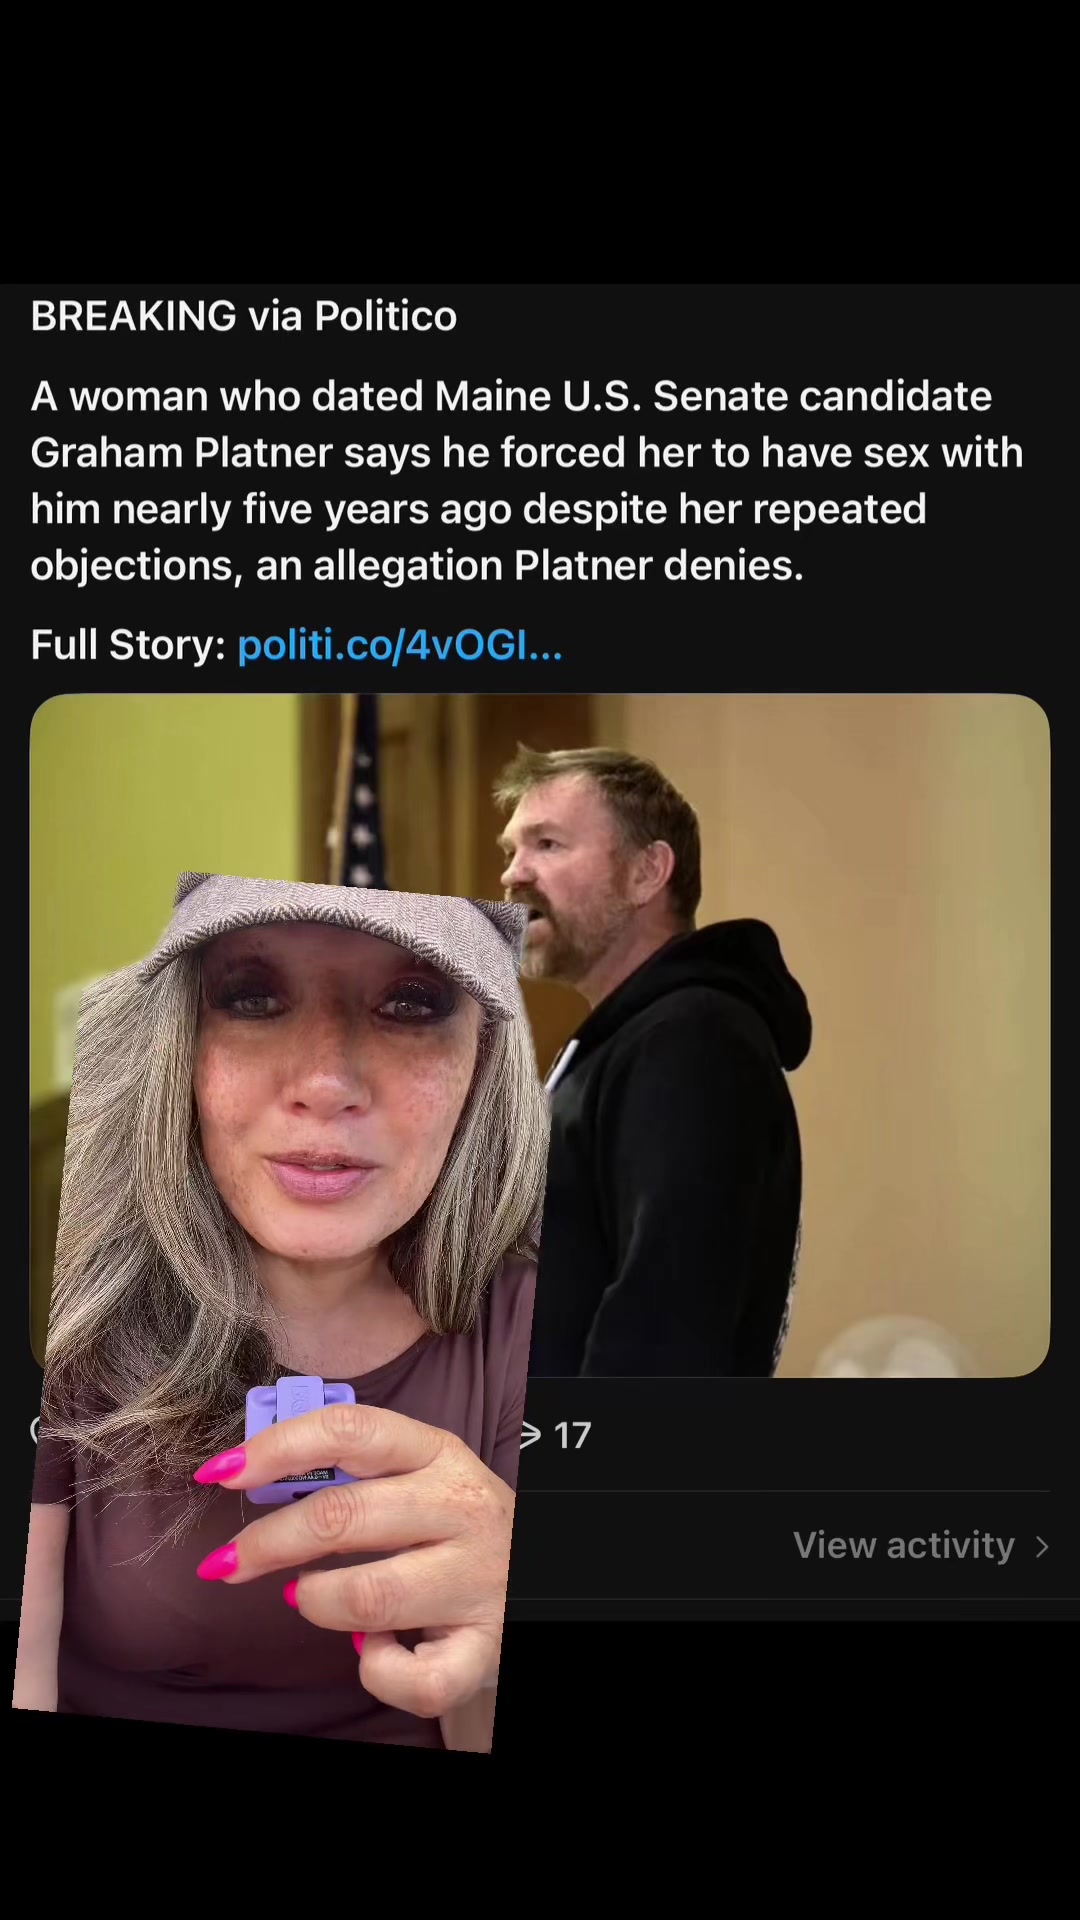Tap the share icon beside 17
The image size is (1080, 1920).
point(531,1435)
